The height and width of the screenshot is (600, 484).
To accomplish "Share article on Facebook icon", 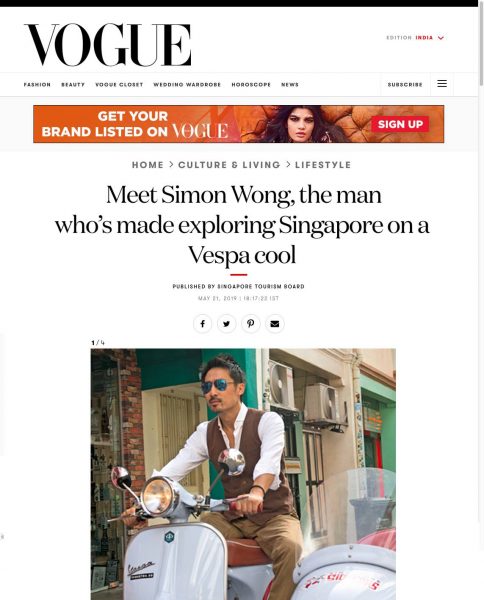I will (x=202, y=324).
